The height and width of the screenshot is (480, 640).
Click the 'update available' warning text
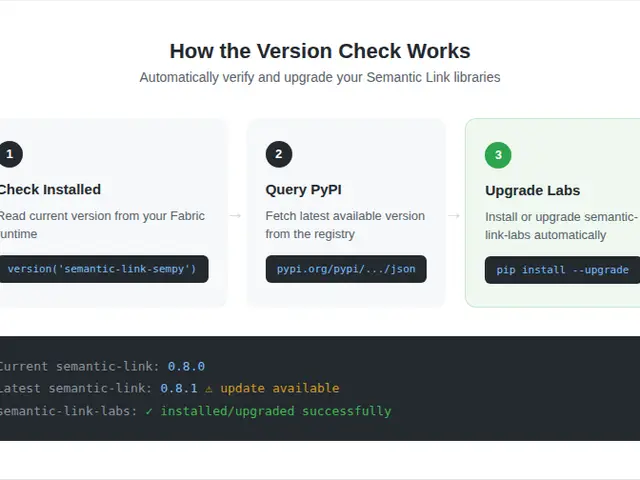280,388
